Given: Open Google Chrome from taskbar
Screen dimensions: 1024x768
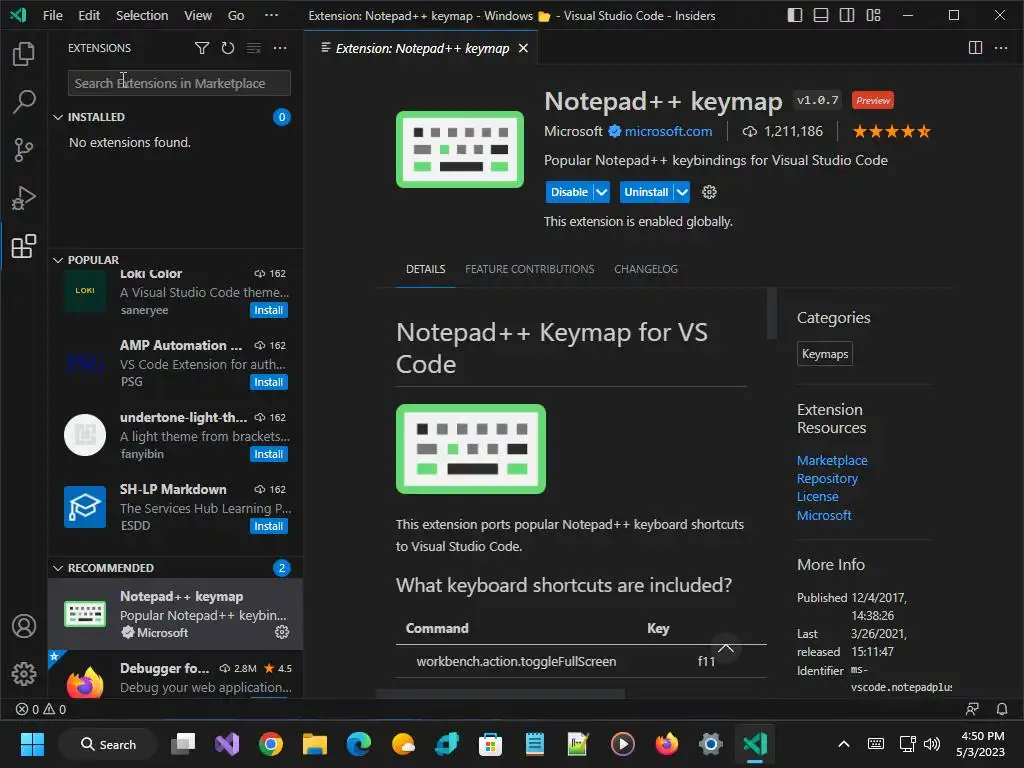Looking at the screenshot, I should [x=270, y=744].
